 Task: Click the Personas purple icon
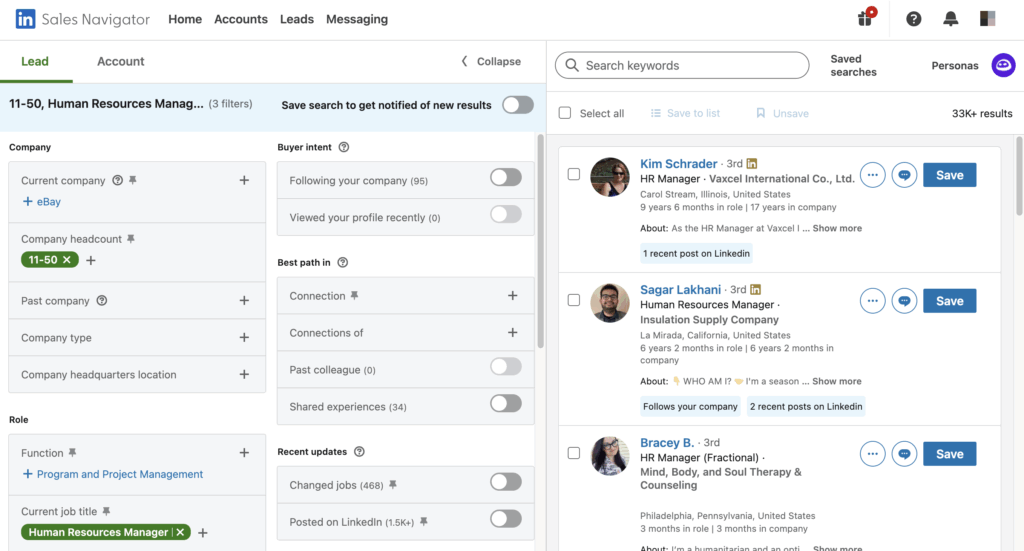pos(1003,65)
